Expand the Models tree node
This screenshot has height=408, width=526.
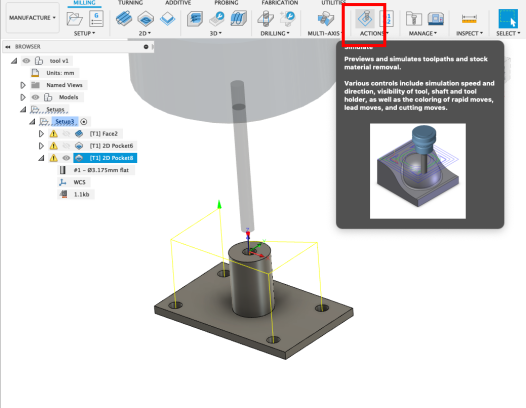point(23,97)
